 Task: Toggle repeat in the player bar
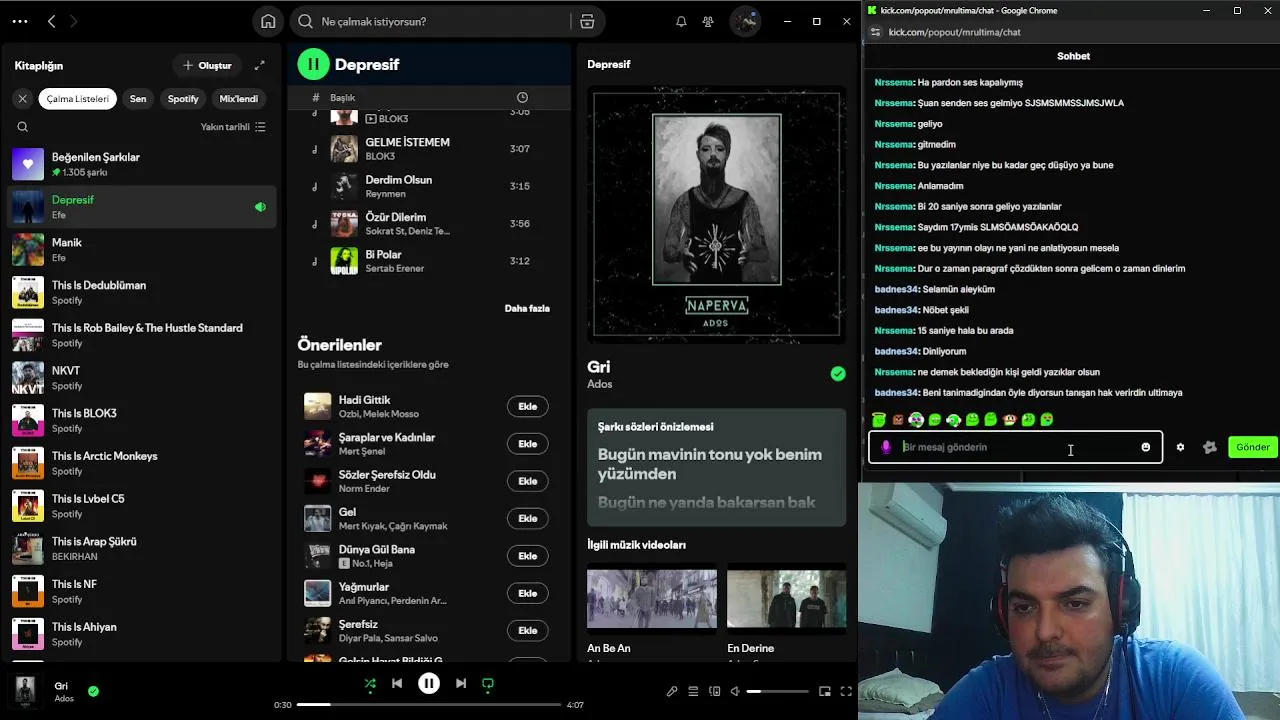tap(488, 683)
